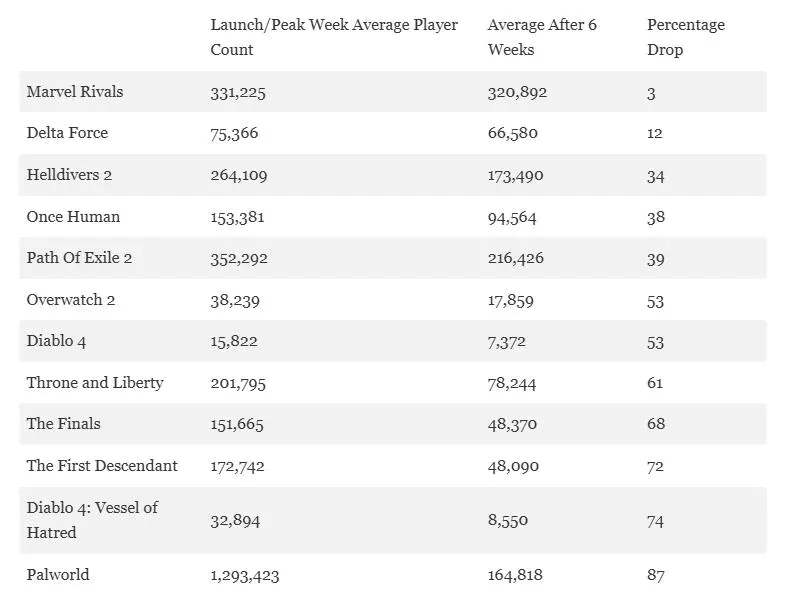This screenshot has width=785, height=612.
Task: Select the Once Human table entry
Action: coord(73,217)
